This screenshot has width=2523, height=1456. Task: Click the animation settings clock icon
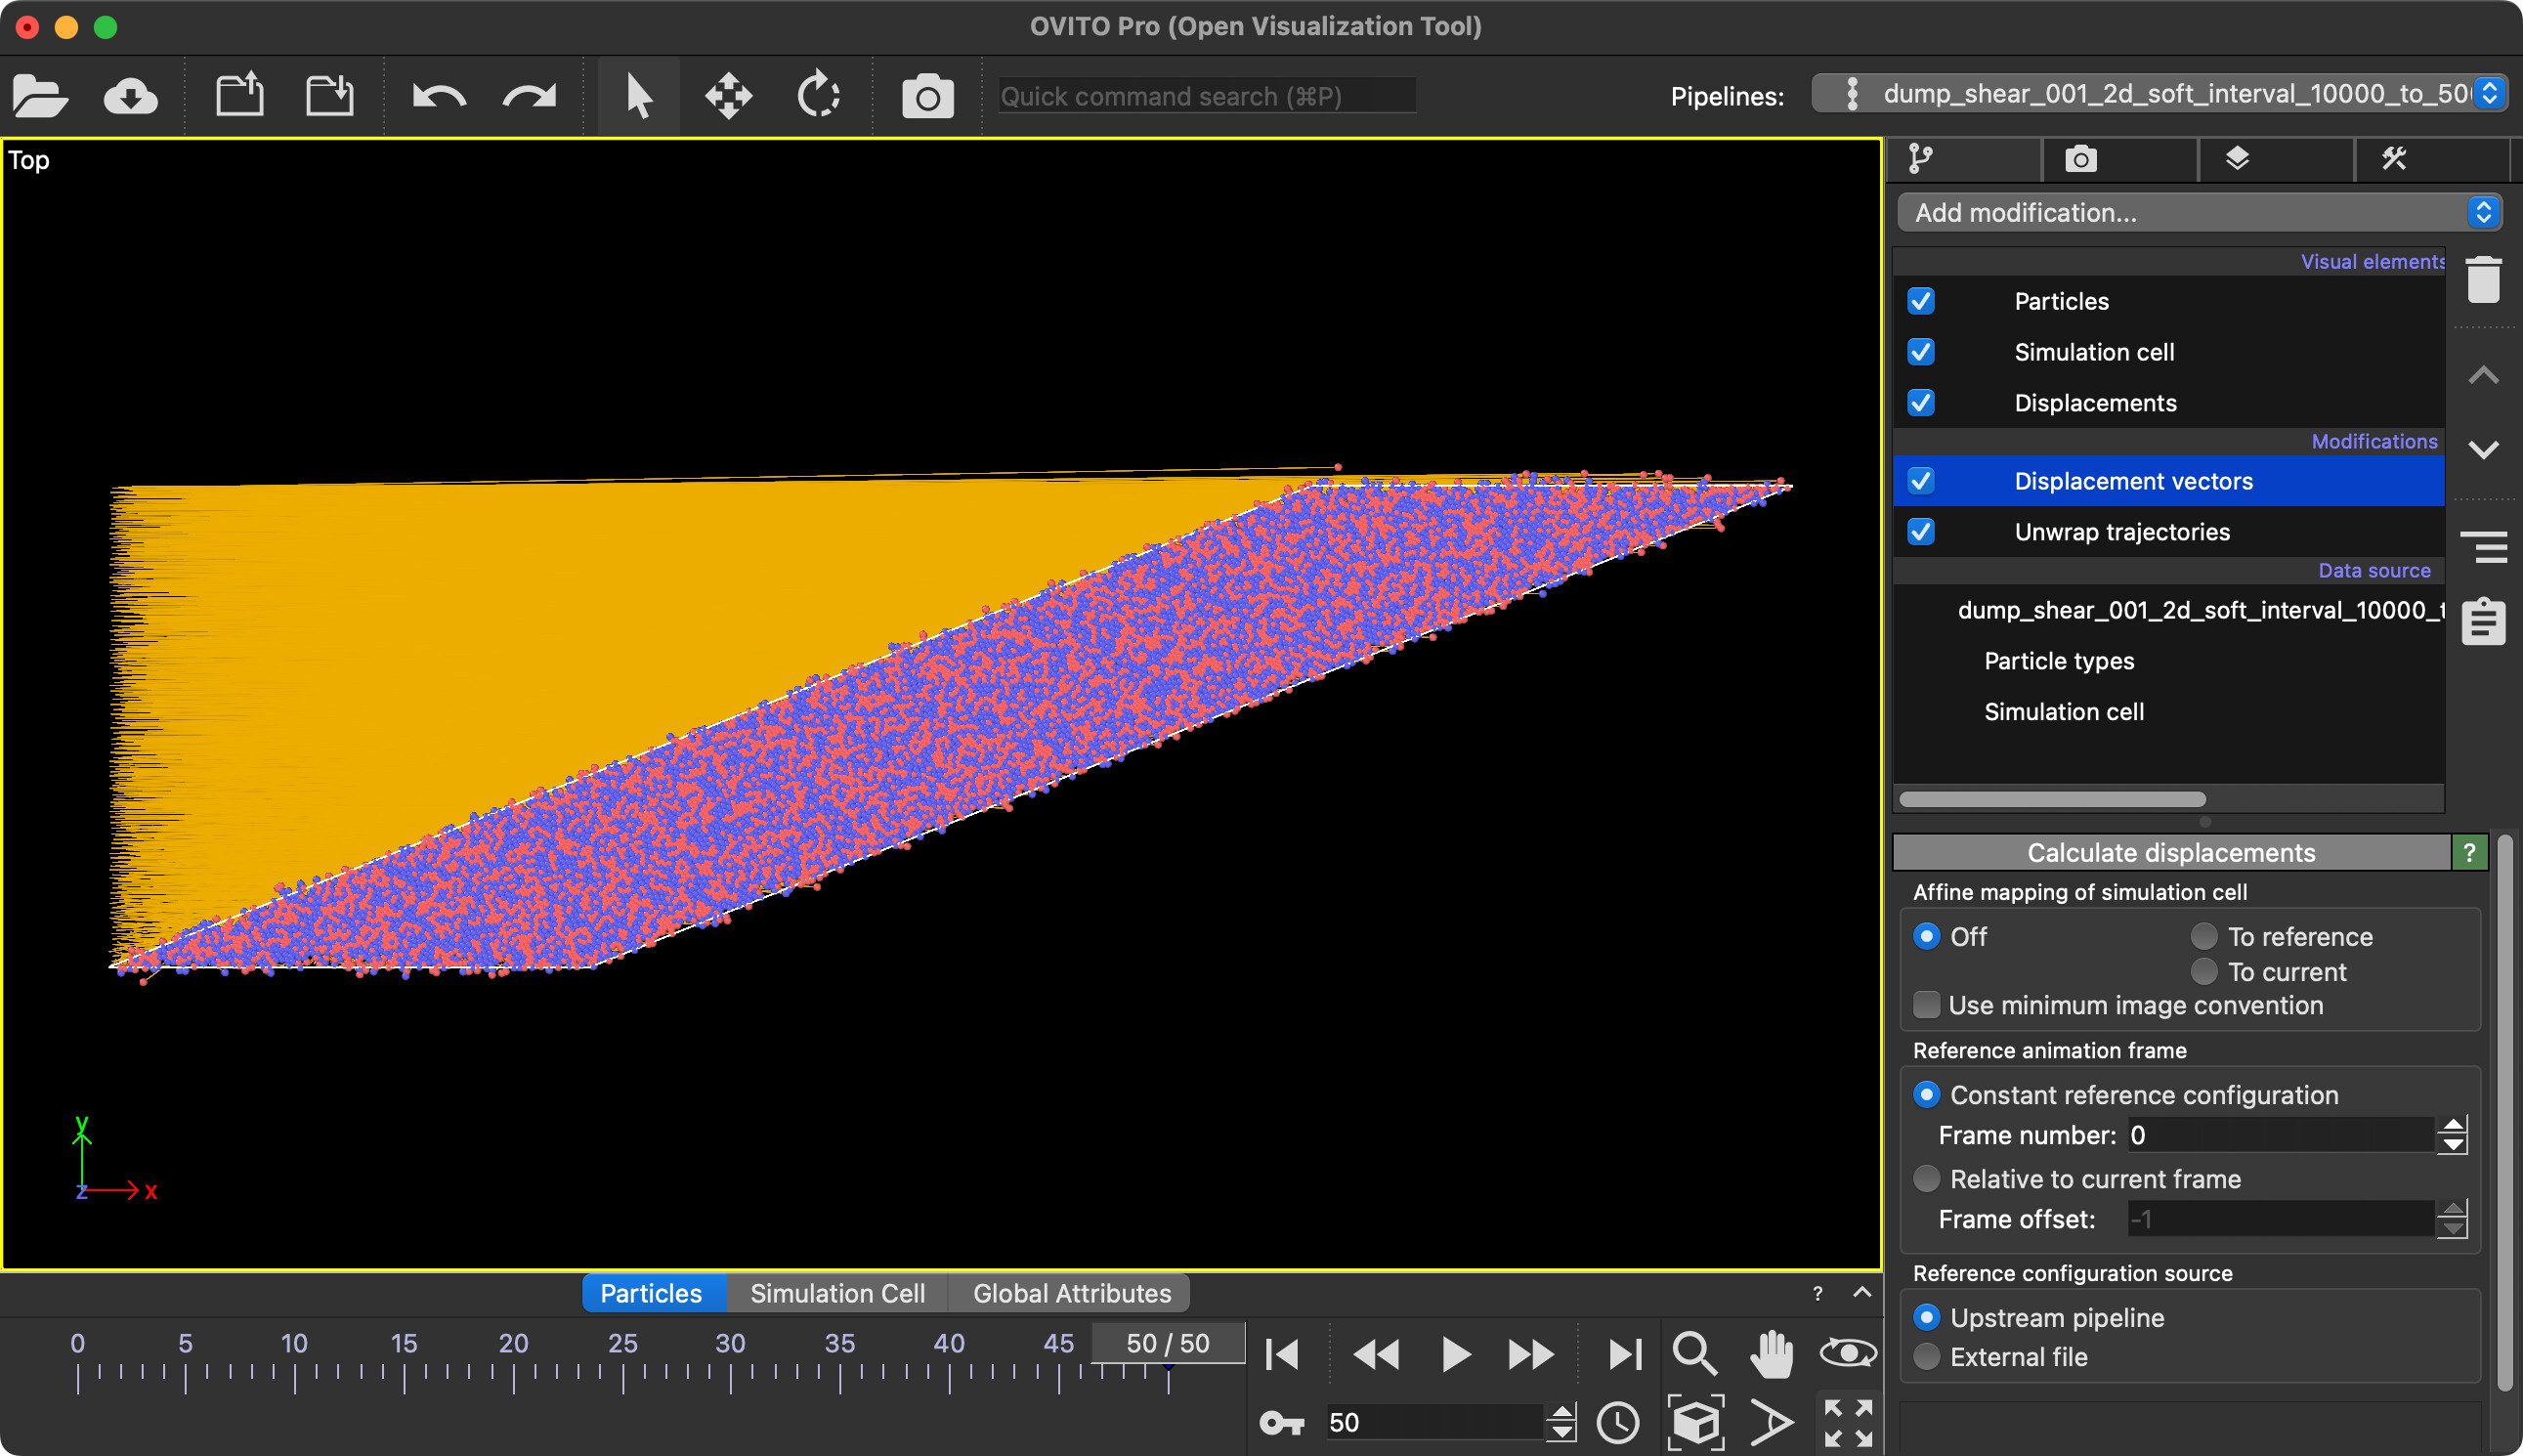coord(1617,1422)
